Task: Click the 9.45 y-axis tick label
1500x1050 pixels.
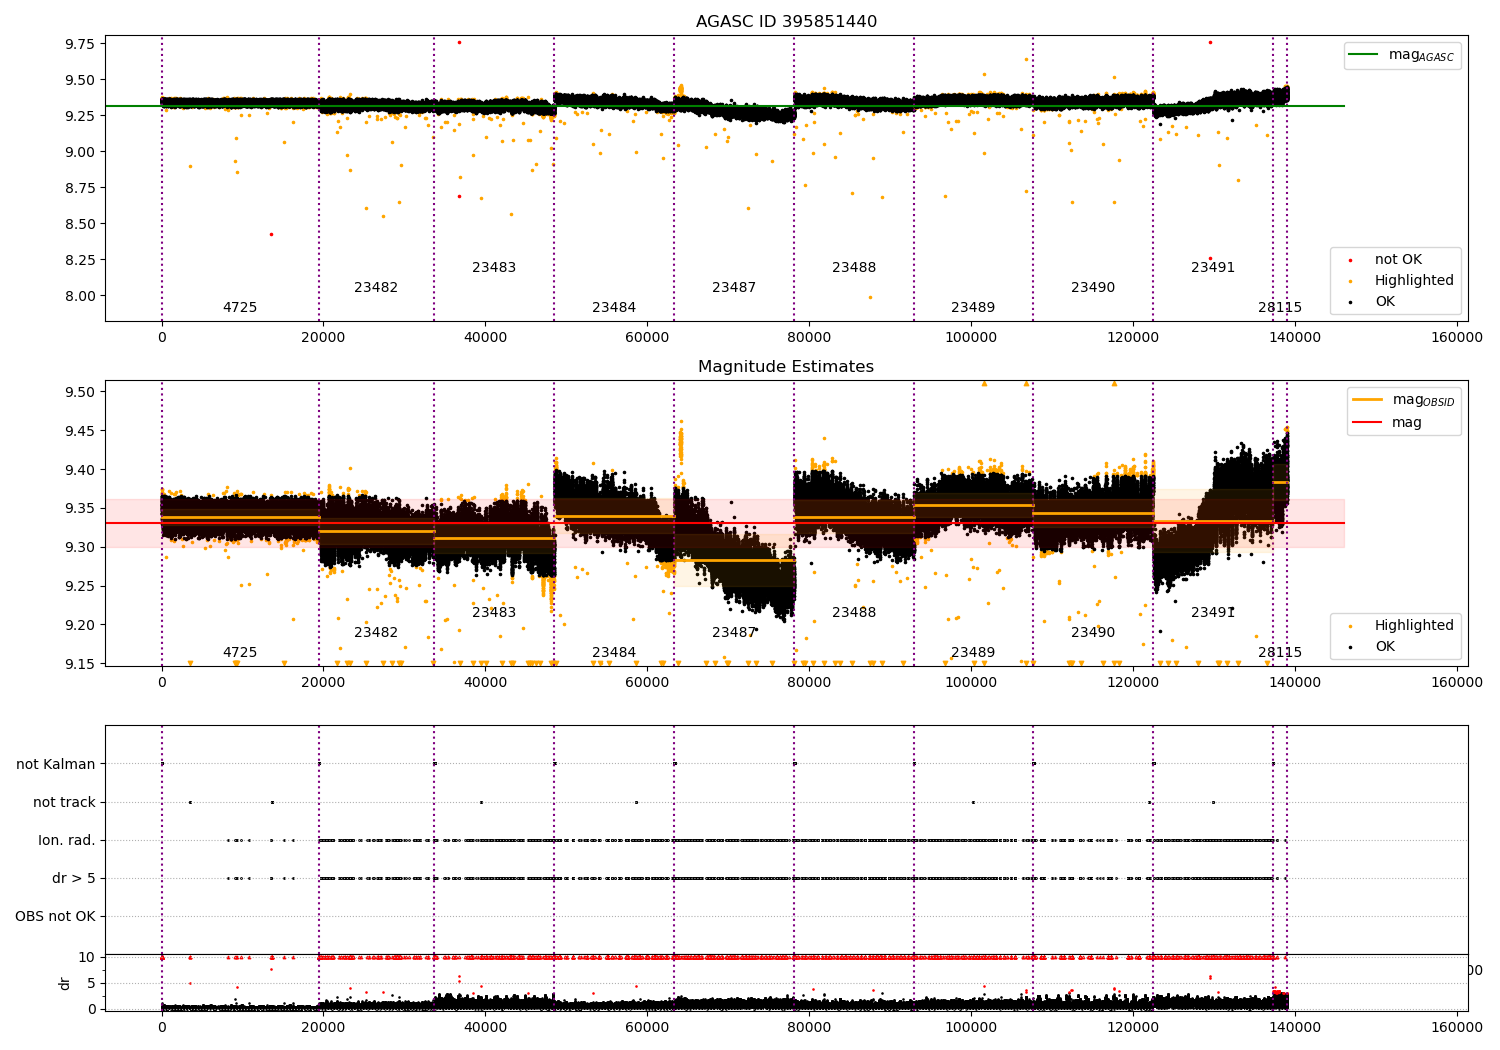Action: point(79,431)
